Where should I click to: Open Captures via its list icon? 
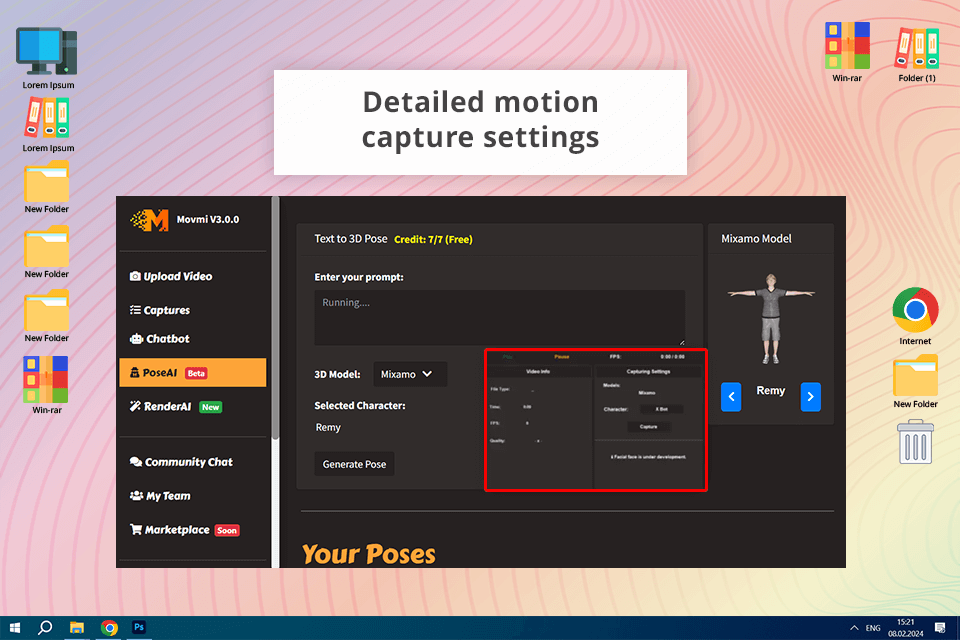(135, 310)
